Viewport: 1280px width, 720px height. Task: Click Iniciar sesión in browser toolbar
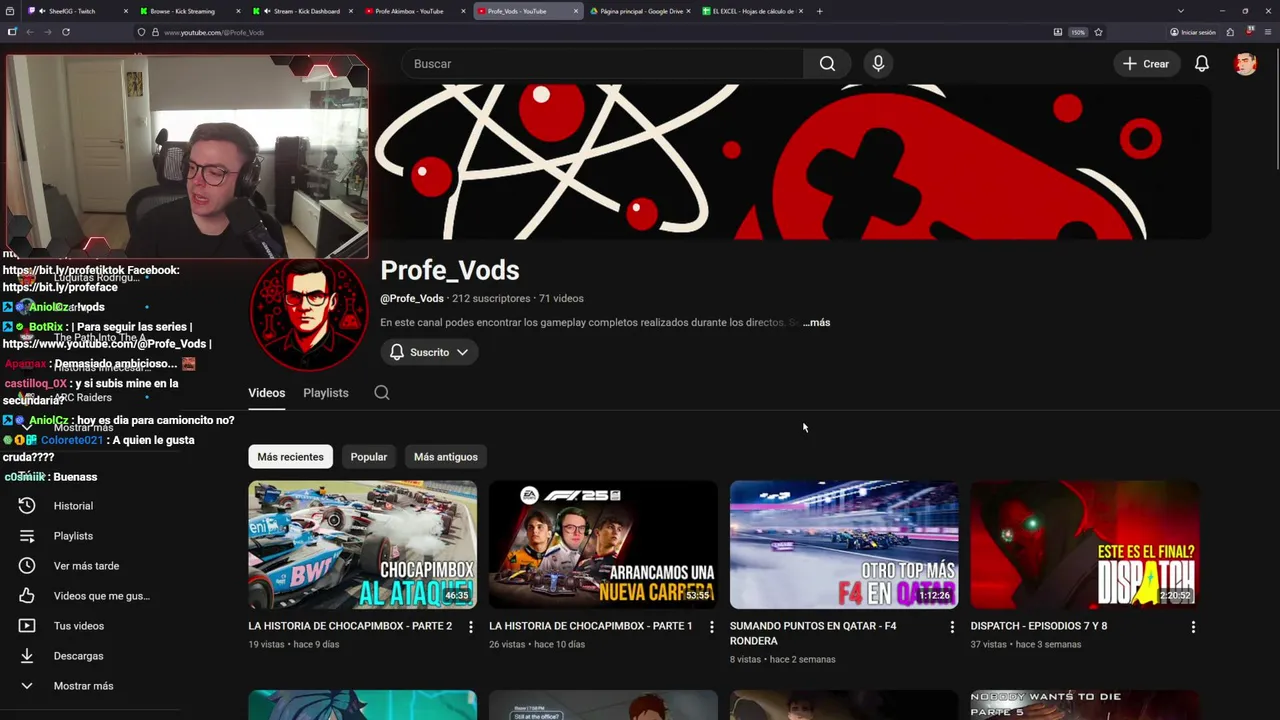point(1193,32)
